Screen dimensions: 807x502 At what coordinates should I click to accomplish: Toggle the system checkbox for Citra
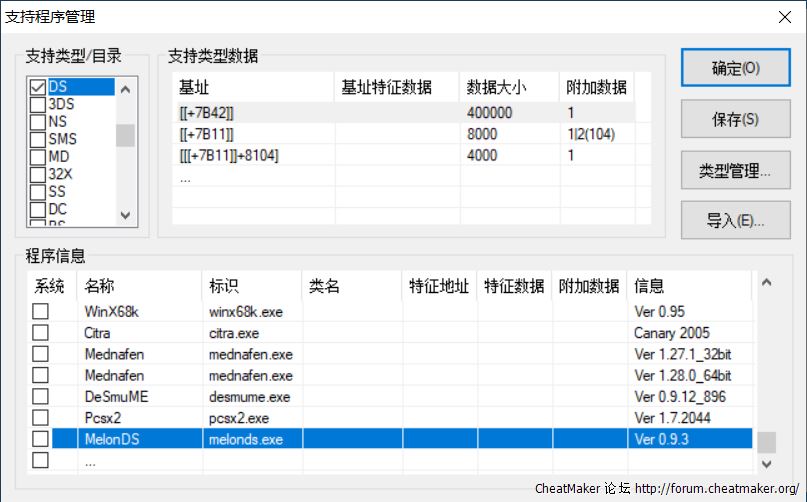tap(40, 333)
